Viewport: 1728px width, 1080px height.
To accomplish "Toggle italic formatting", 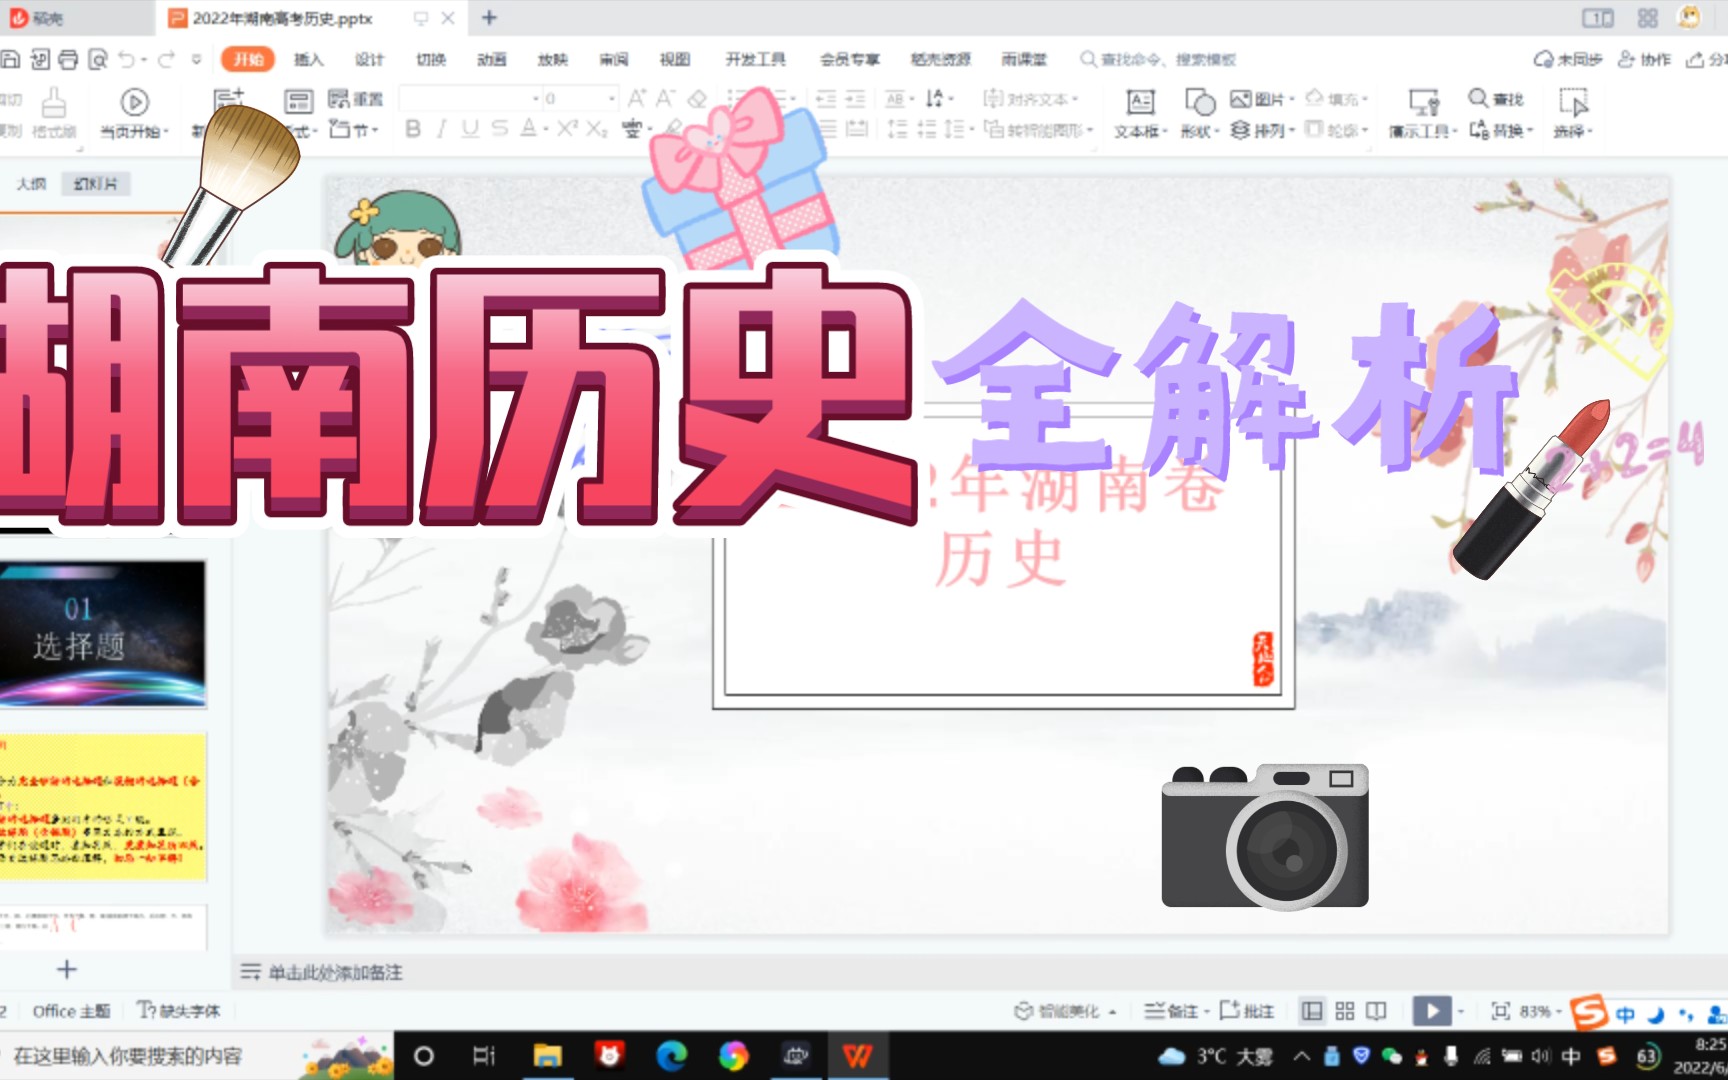I will pos(443,127).
